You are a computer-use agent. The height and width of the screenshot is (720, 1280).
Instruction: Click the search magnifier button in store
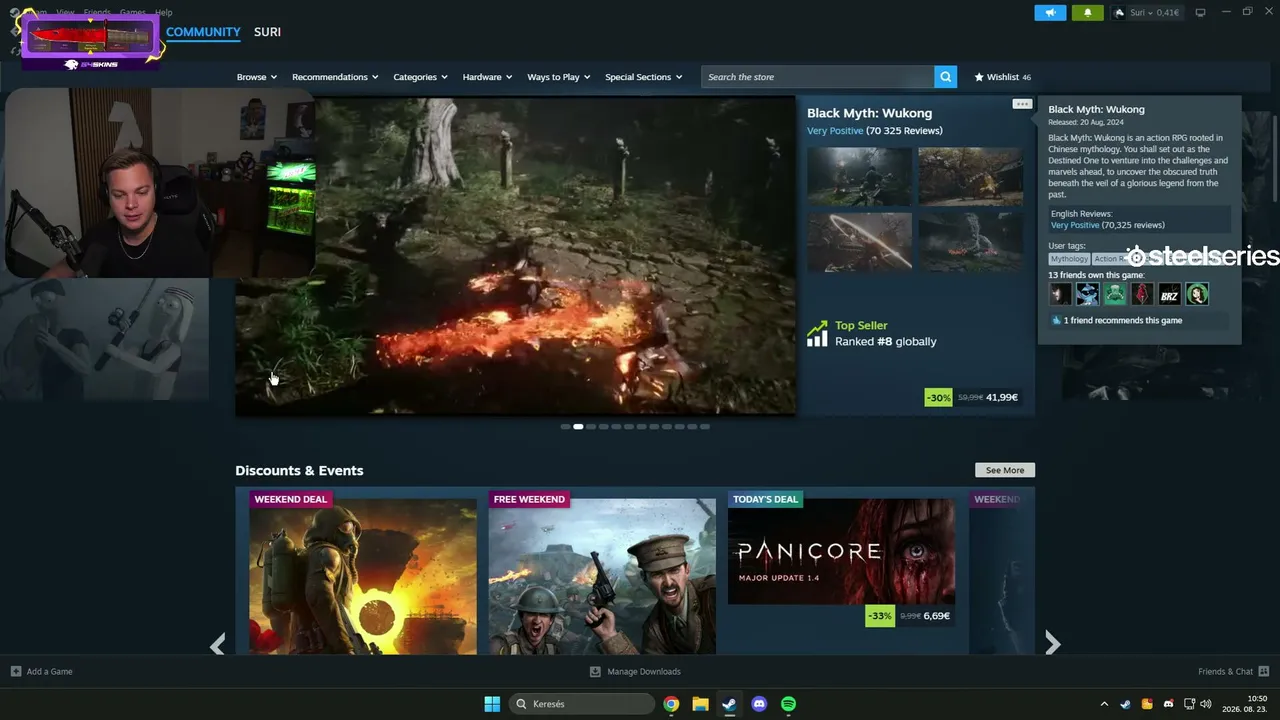[945, 77]
